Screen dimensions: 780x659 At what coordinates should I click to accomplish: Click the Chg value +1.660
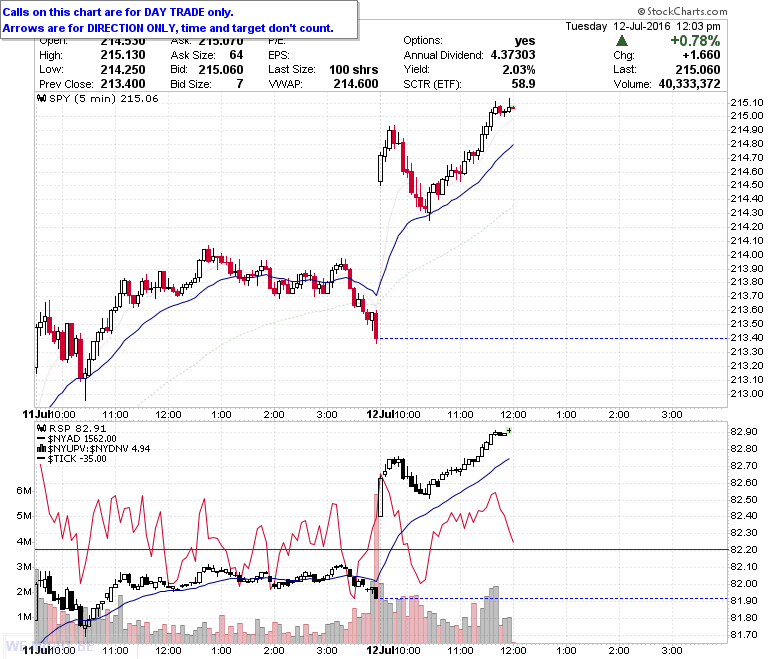click(701, 55)
